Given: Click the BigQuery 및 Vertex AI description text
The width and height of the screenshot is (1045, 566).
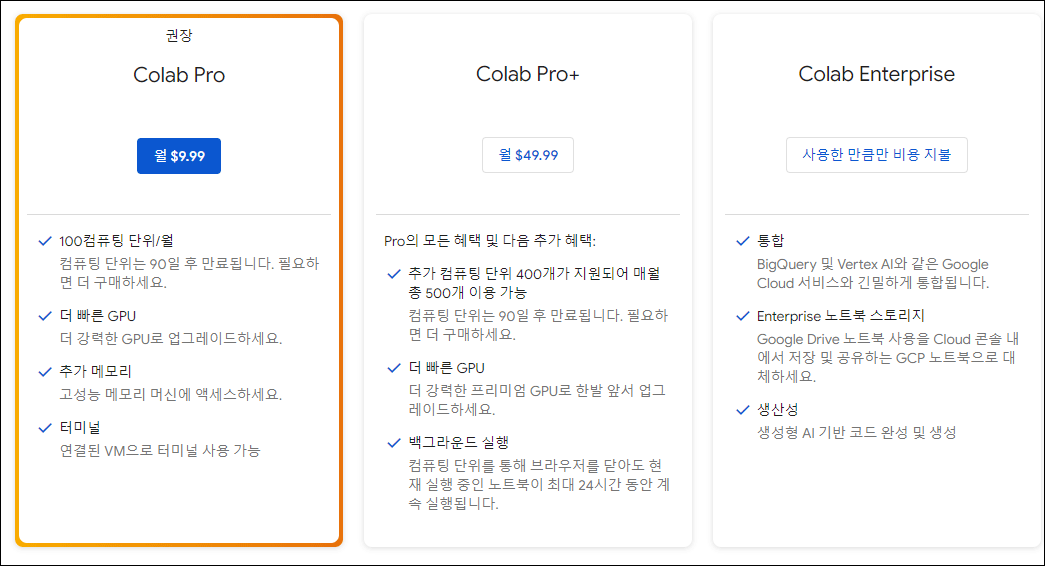Looking at the screenshot, I should pyautogui.click(x=873, y=273).
